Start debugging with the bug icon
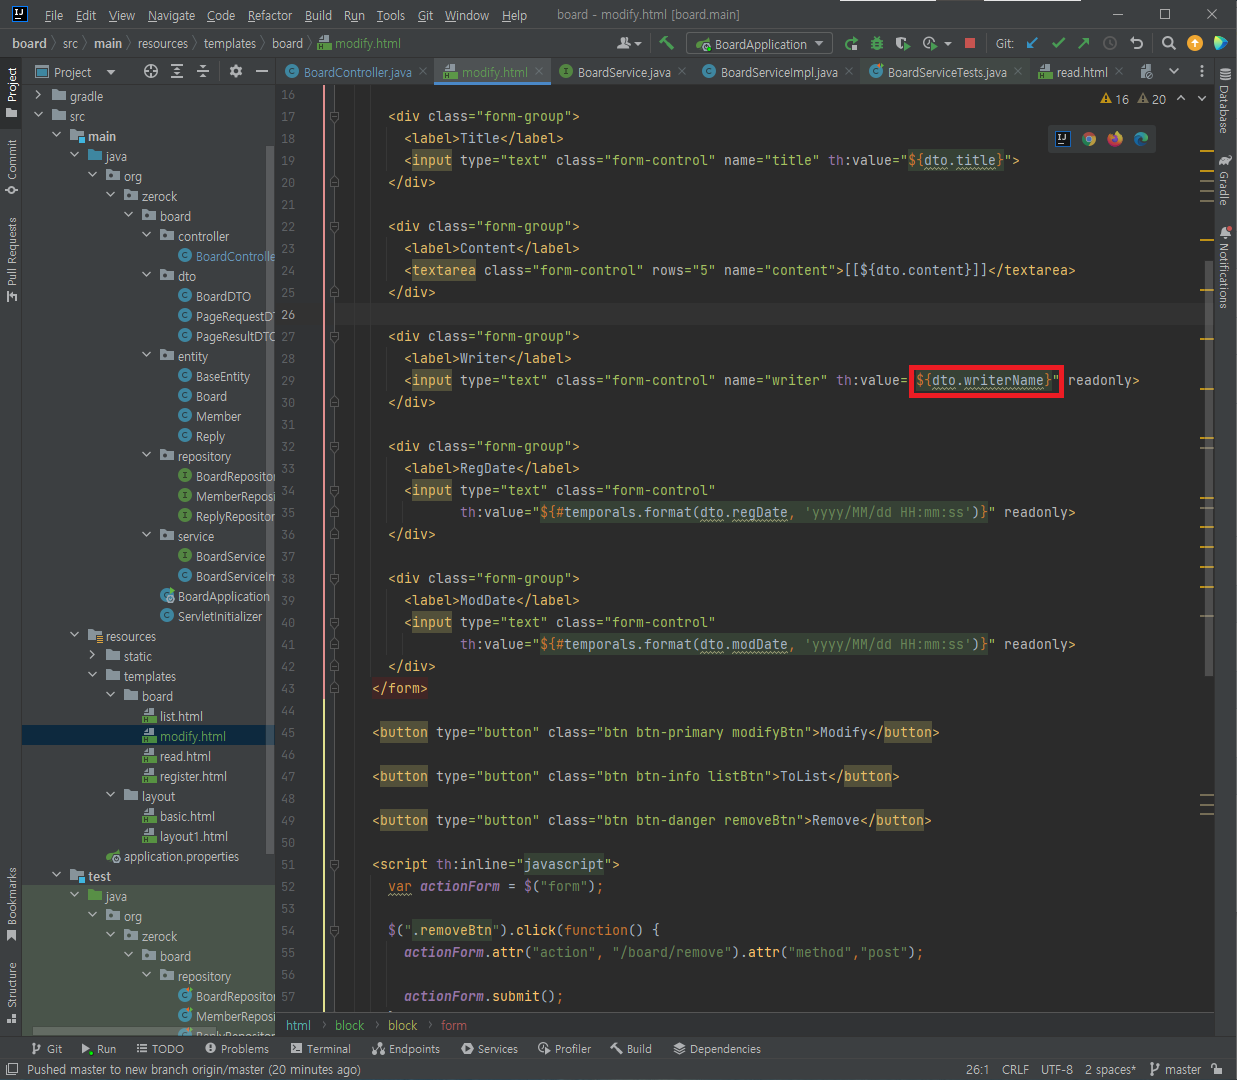1237x1080 pixels. pyautogui.click(x=877, y=43)
